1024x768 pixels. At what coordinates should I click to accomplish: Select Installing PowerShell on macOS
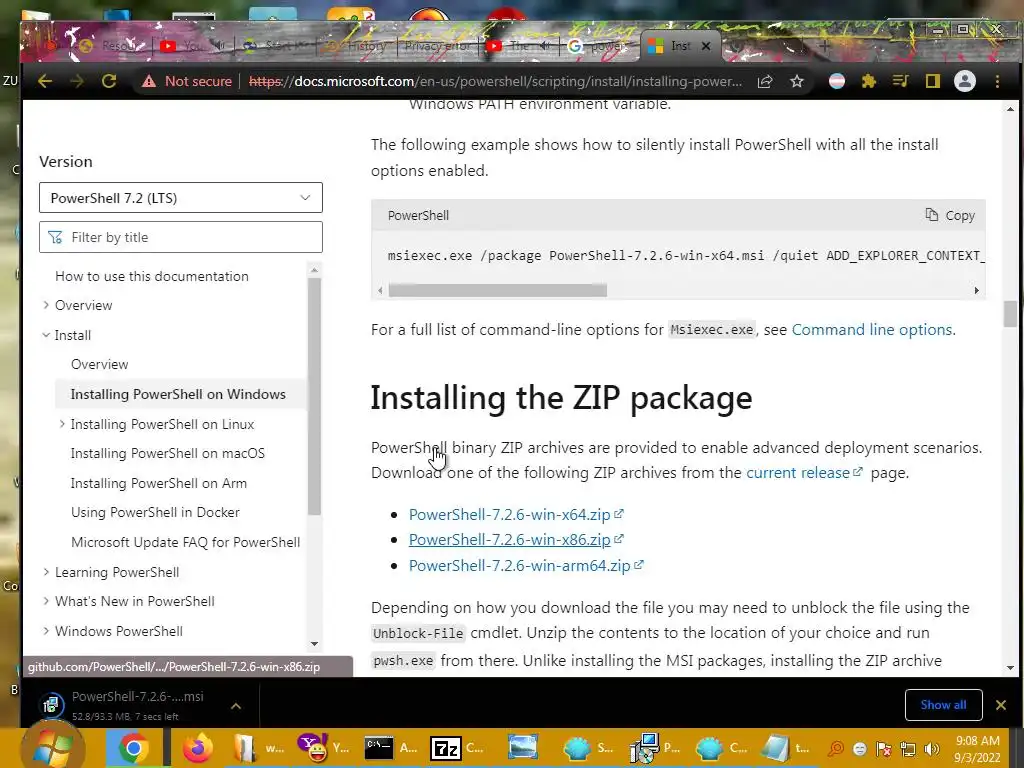click(x=168, y=453)
